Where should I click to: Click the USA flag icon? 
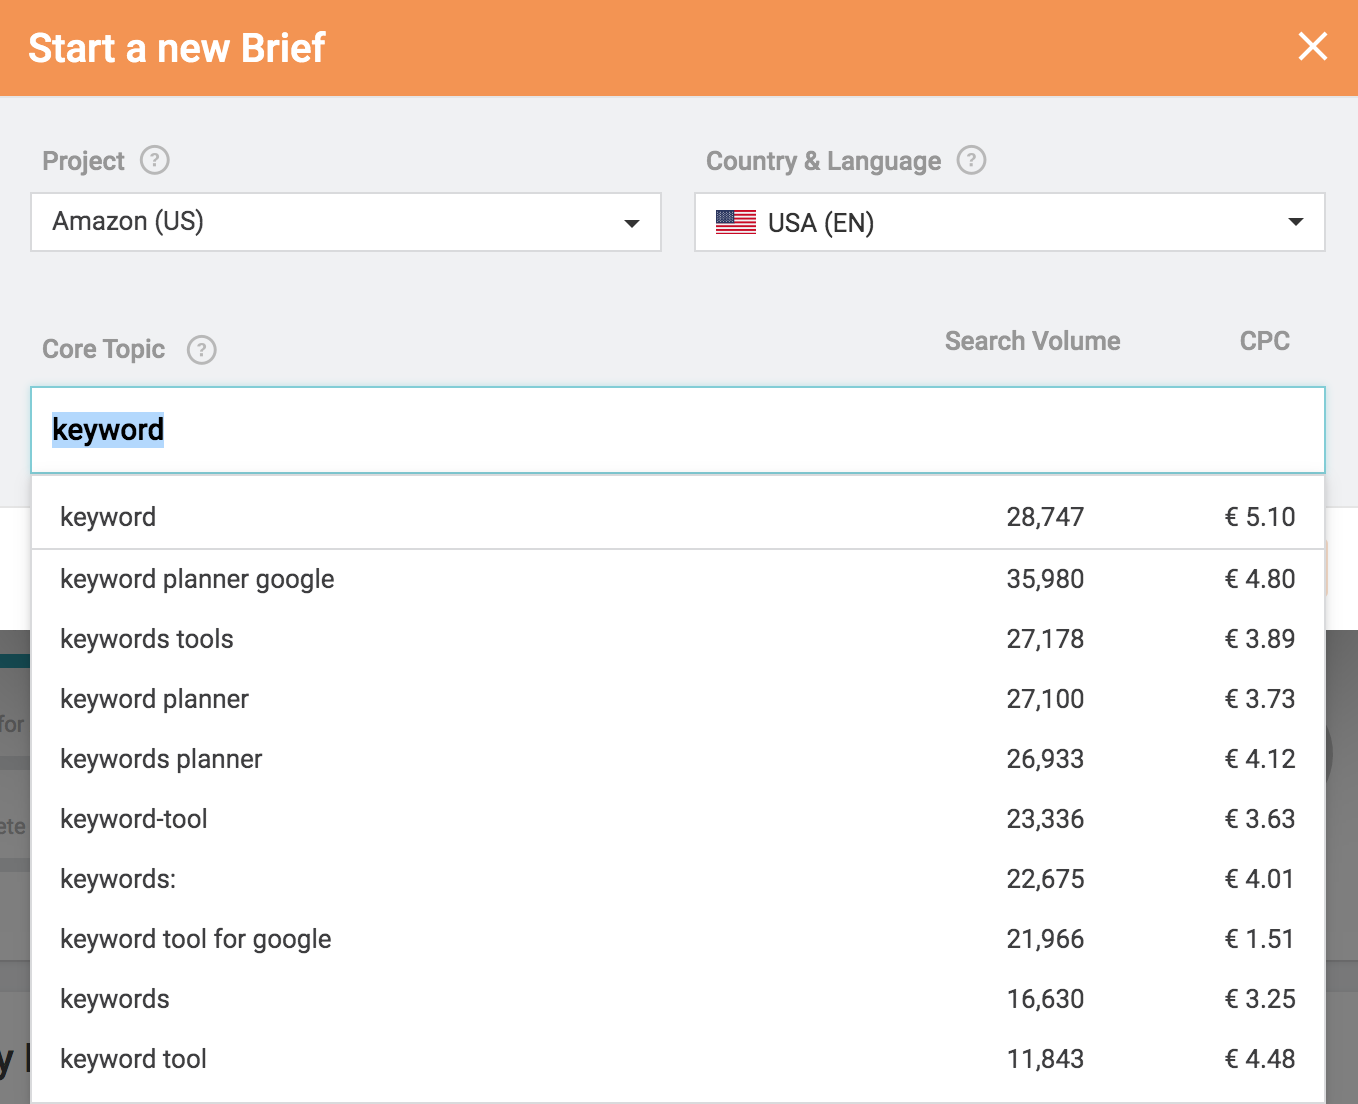coord(736,222)
